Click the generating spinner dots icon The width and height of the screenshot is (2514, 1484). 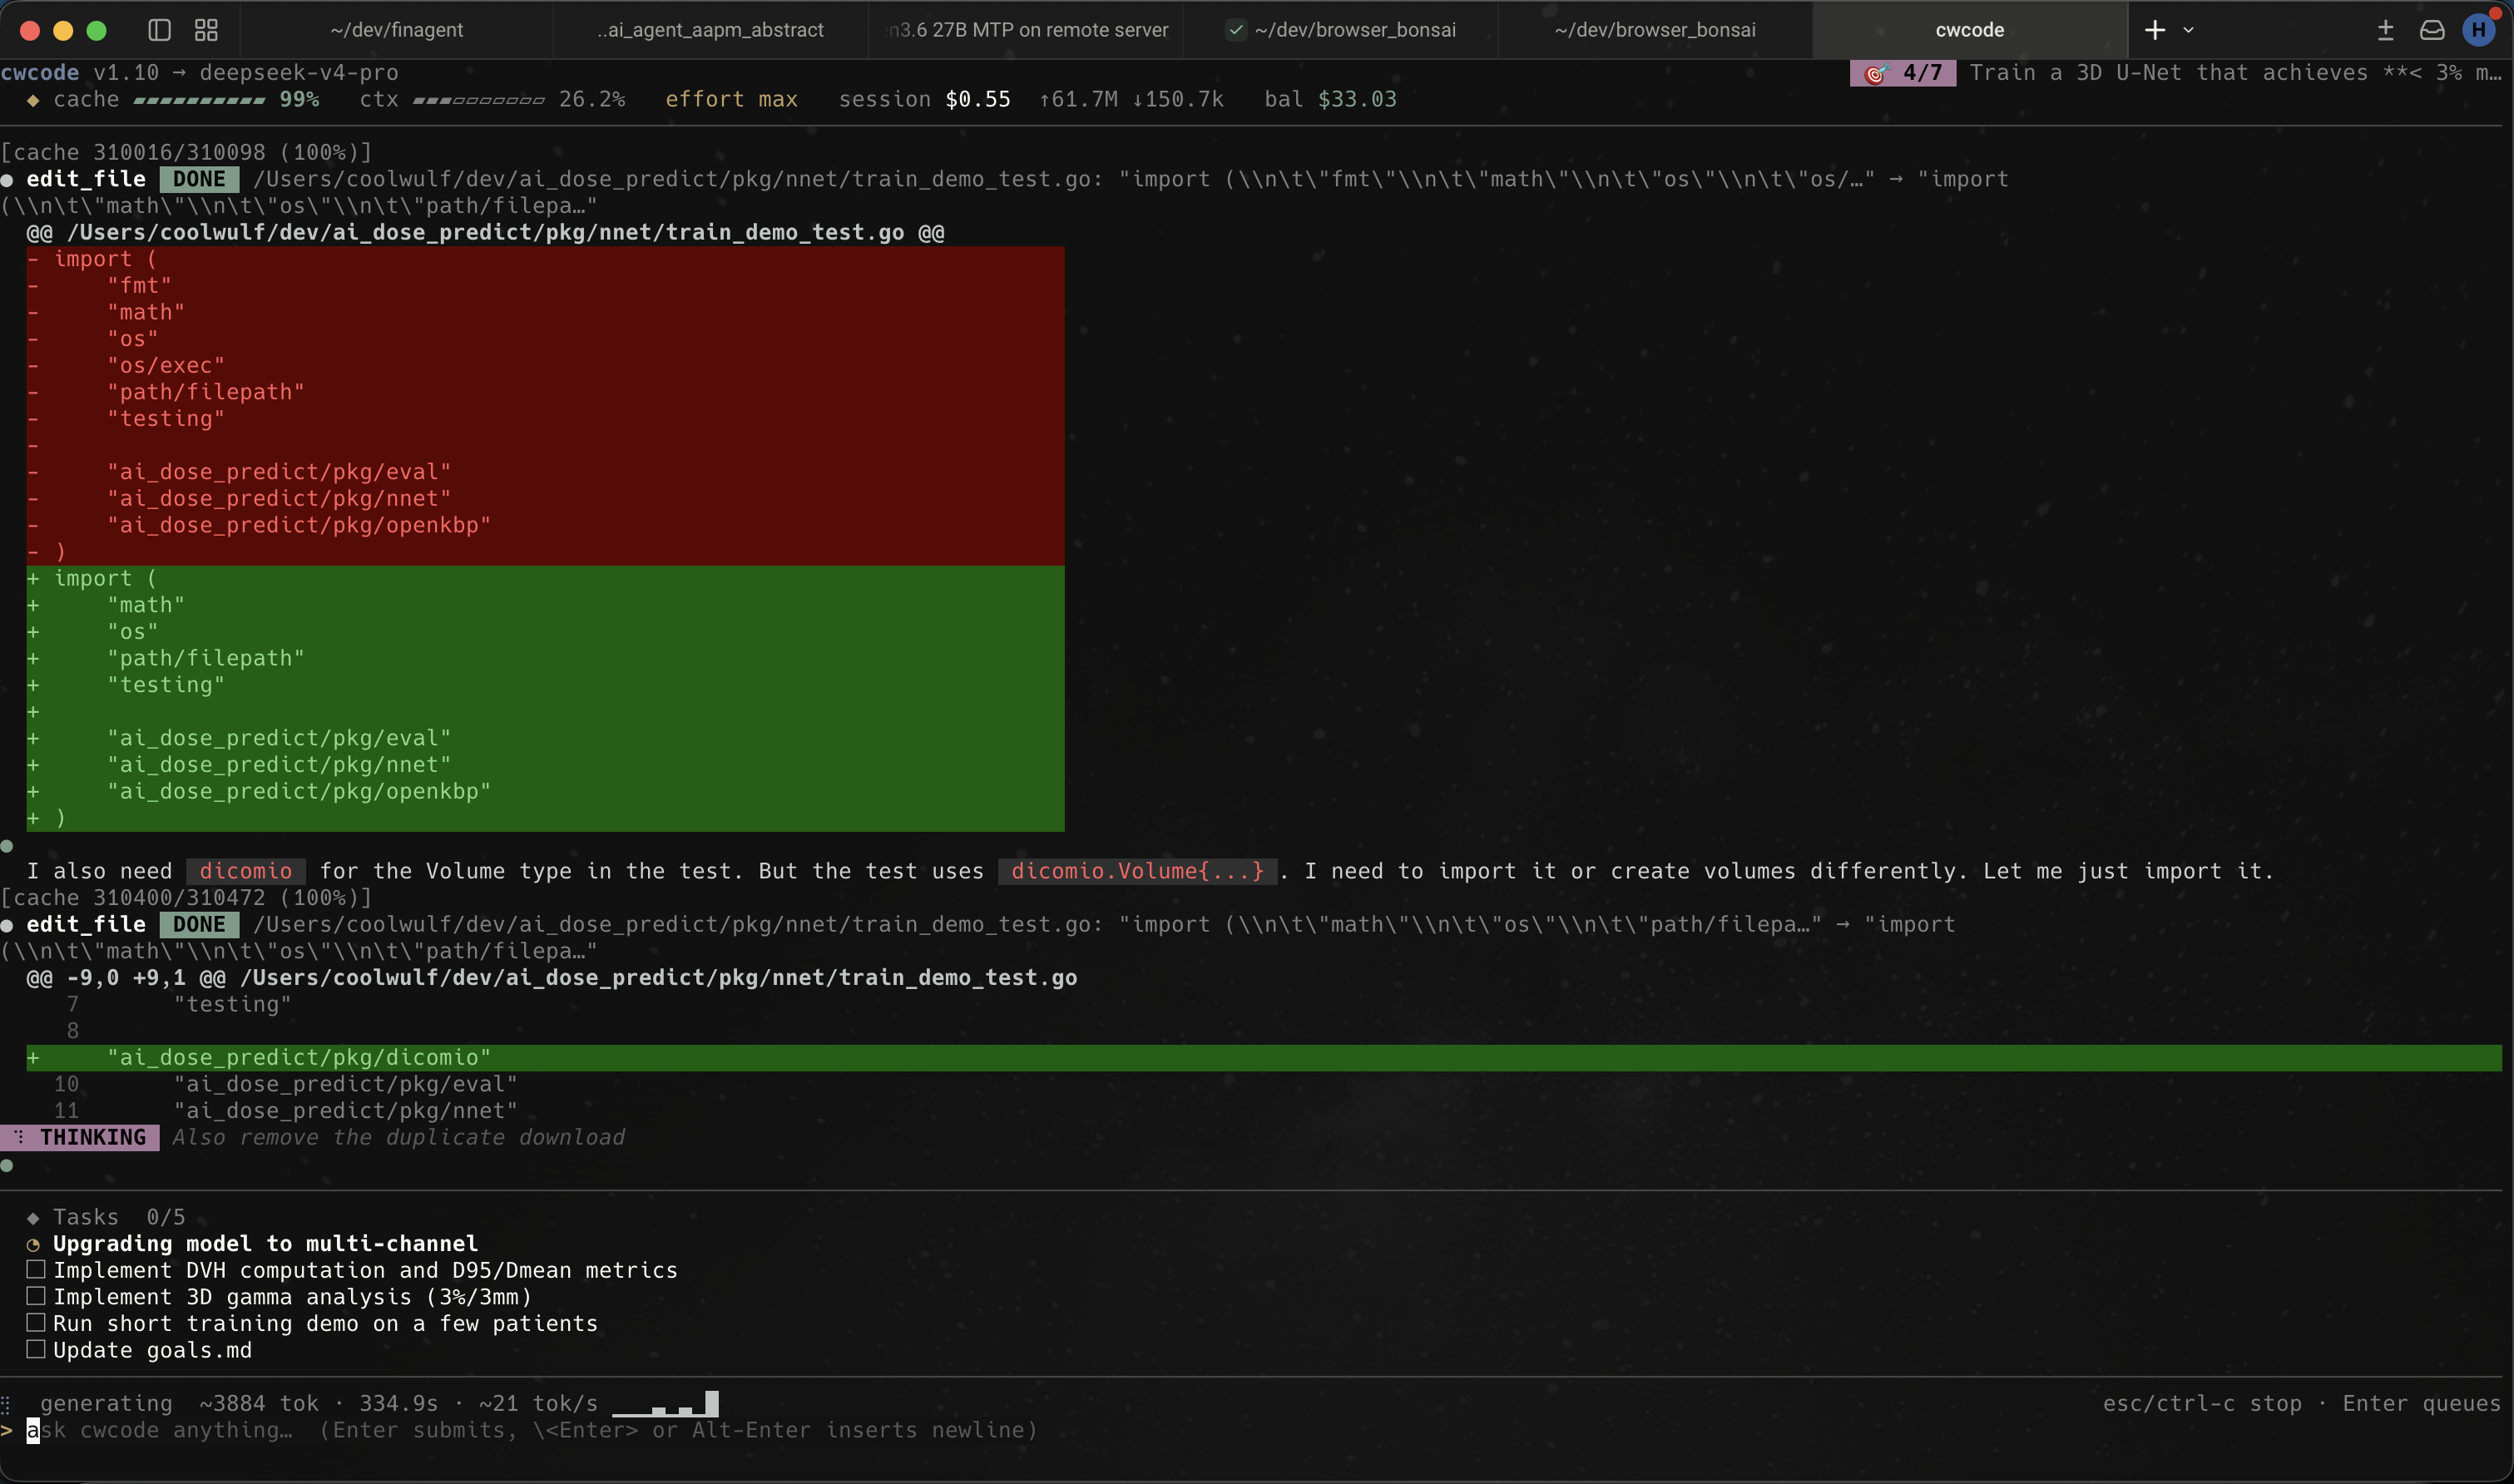[6, 1405]
